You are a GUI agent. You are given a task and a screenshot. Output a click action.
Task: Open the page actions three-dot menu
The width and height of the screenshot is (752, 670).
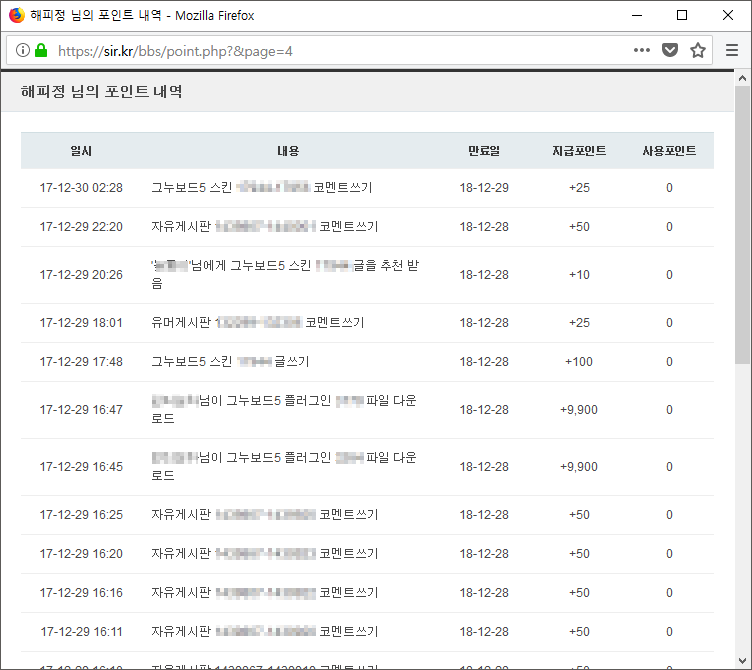(642, 50)
